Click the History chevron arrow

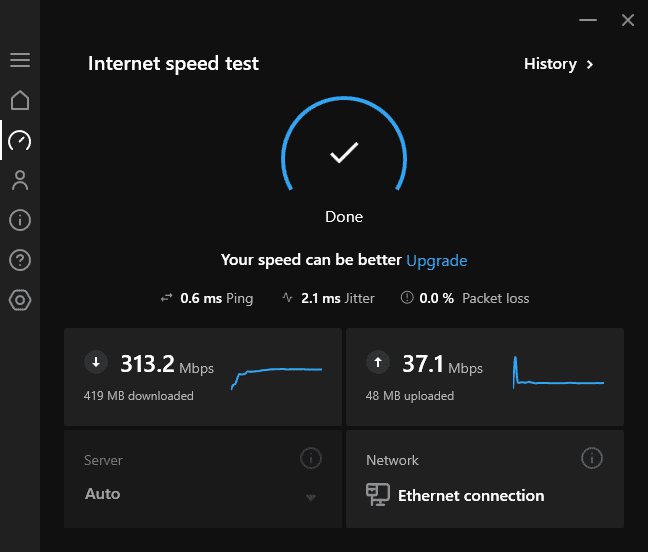click(590, 64)
